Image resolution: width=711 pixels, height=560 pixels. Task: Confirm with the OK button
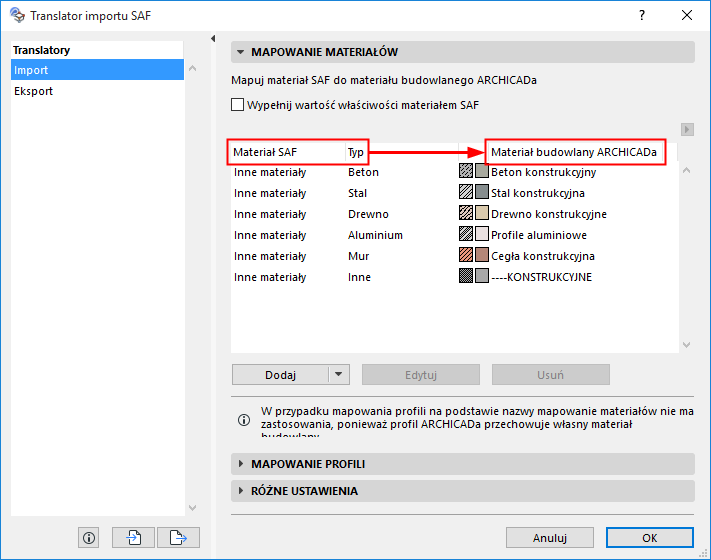point(650,538)
